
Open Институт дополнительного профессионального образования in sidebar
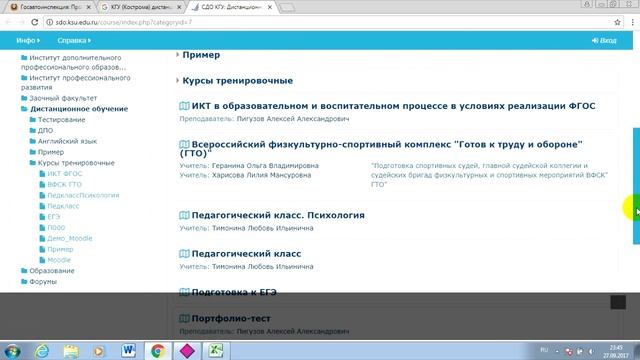[x=73, y=62]
